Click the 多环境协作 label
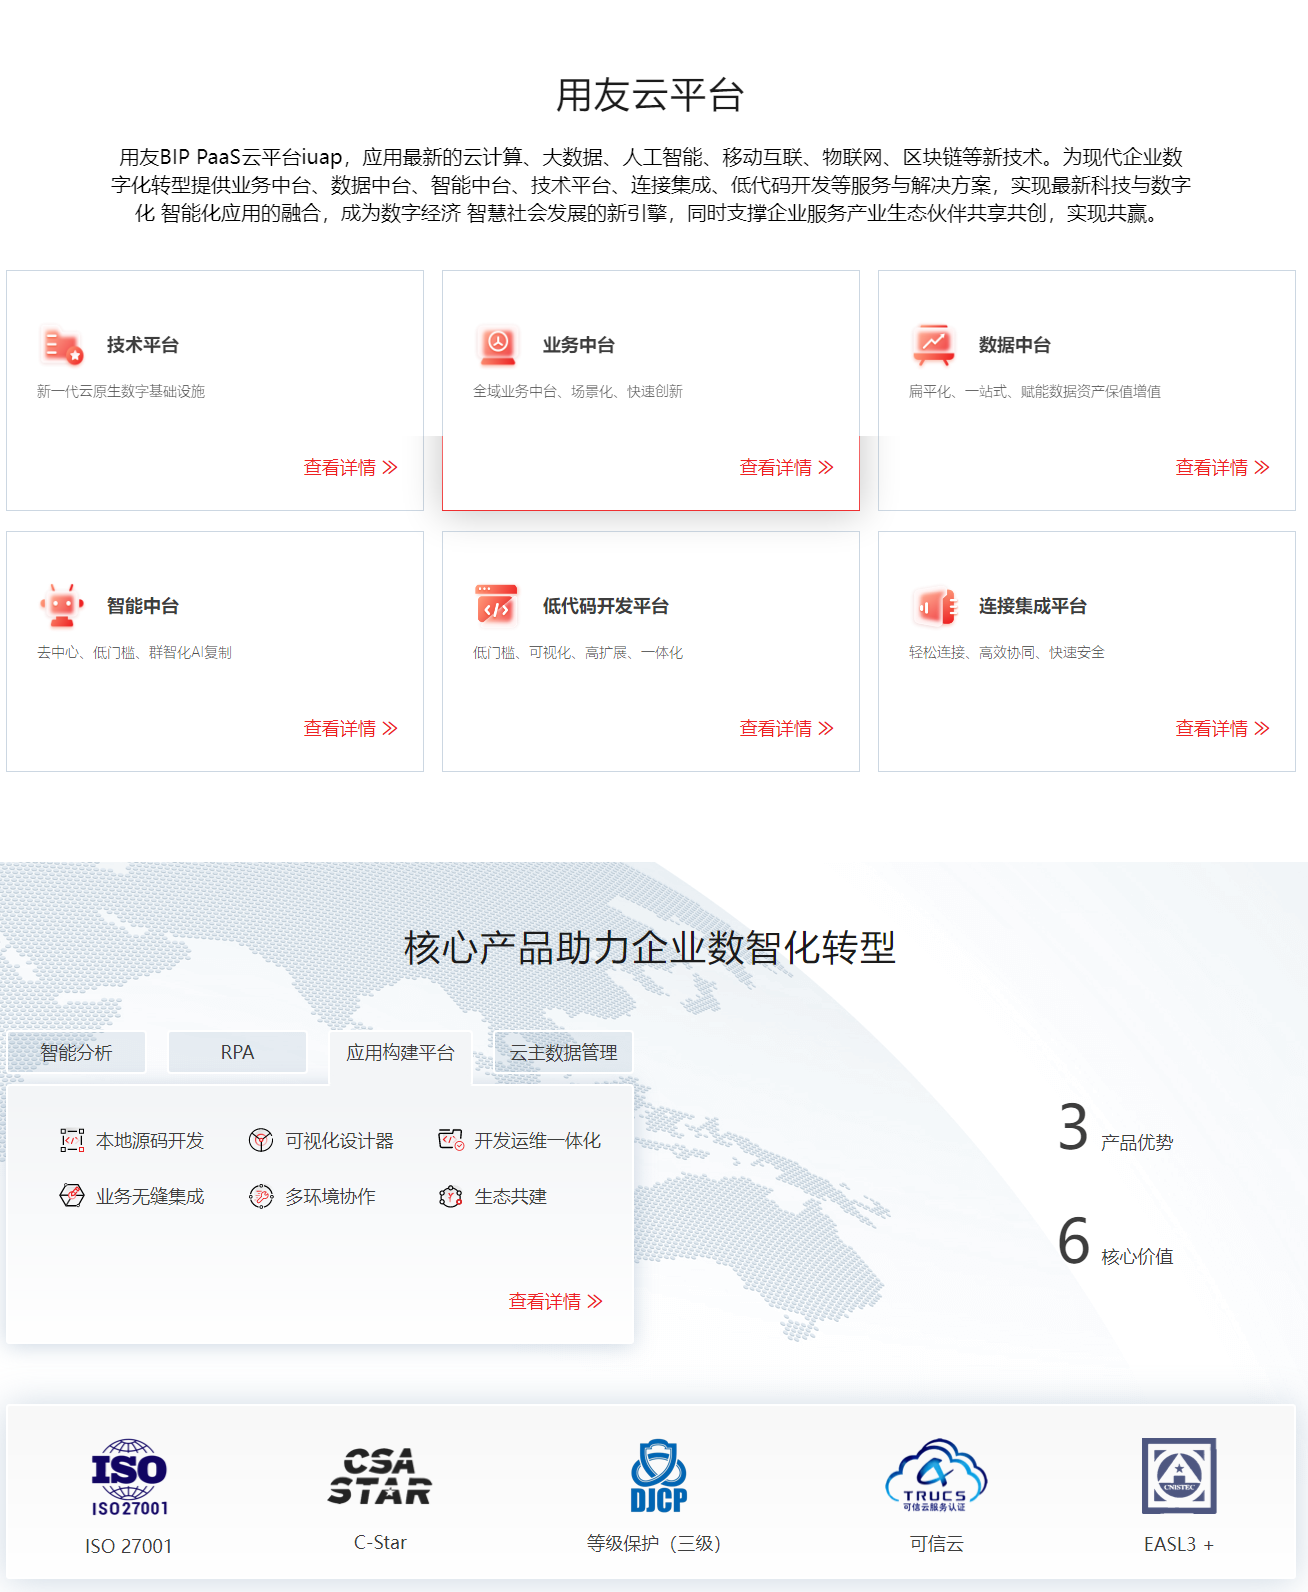This screenshot has width=1308, height=1592. (331, 1197)
